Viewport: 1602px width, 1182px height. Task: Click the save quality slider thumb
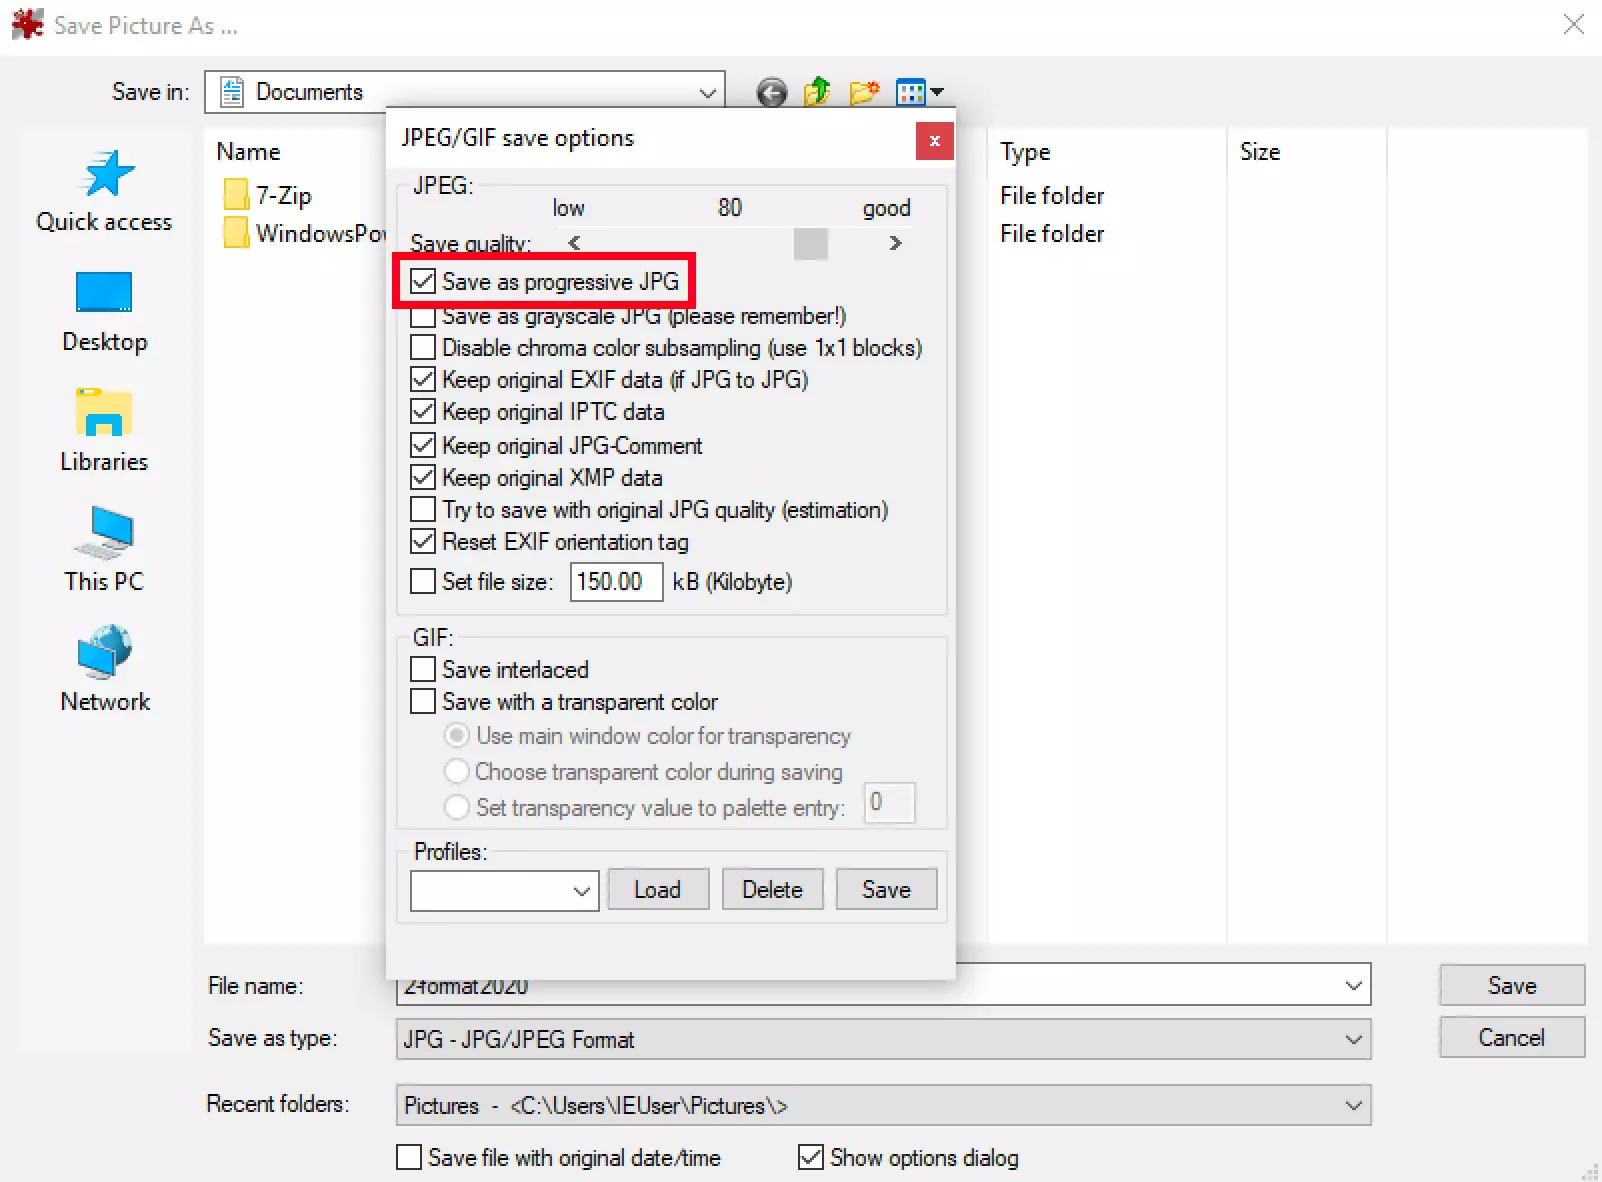811,243
